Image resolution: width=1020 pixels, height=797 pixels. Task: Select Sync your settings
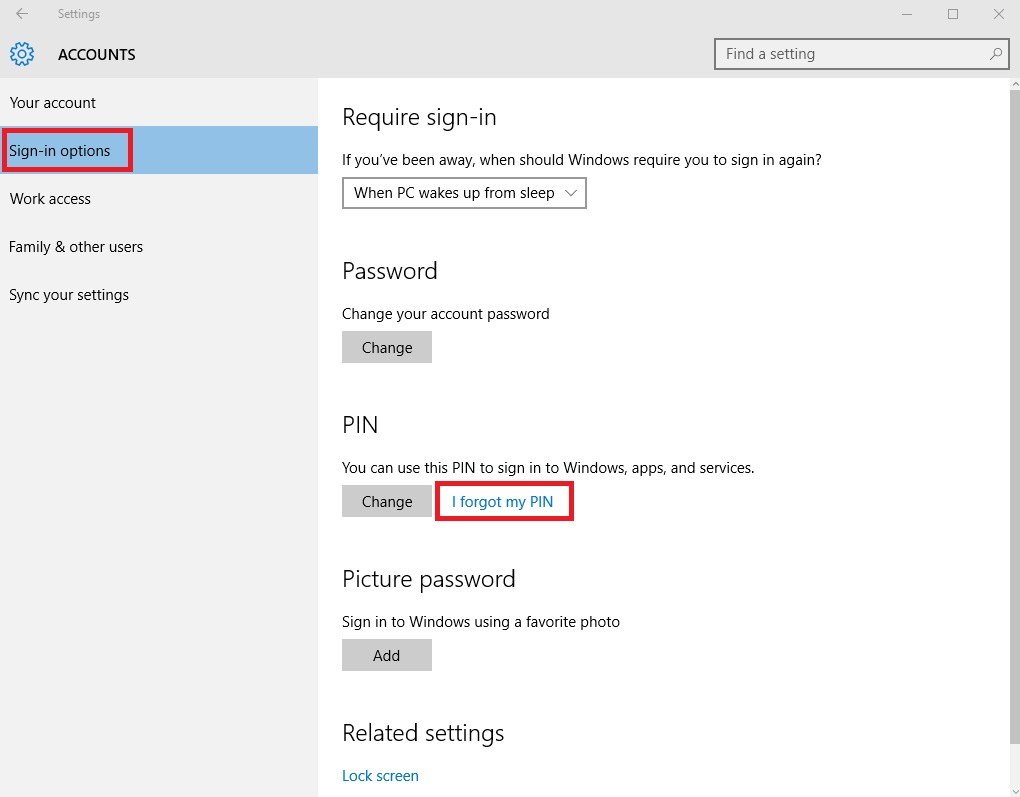click(69, 295)
